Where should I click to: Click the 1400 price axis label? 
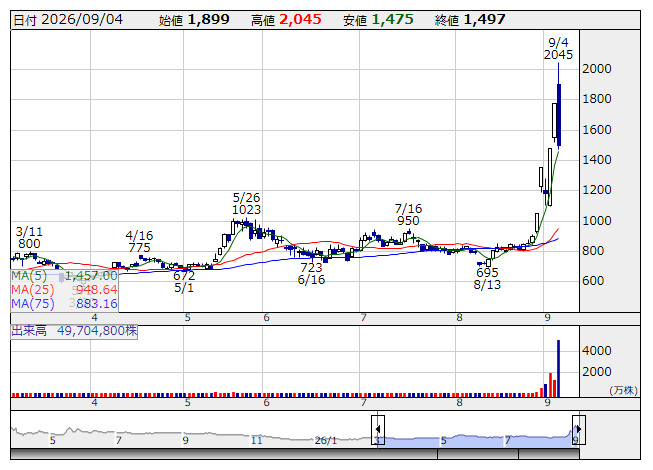click(596, 160)
